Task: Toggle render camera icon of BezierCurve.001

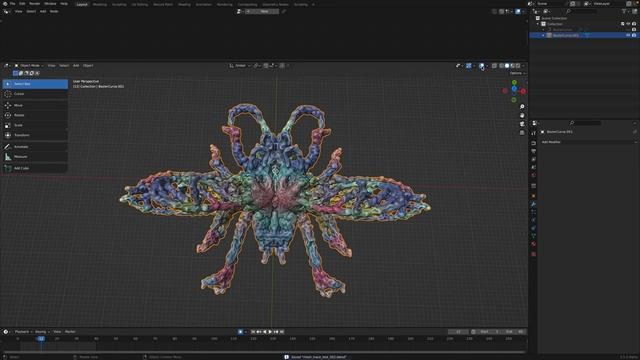Action: pos(634,36)
